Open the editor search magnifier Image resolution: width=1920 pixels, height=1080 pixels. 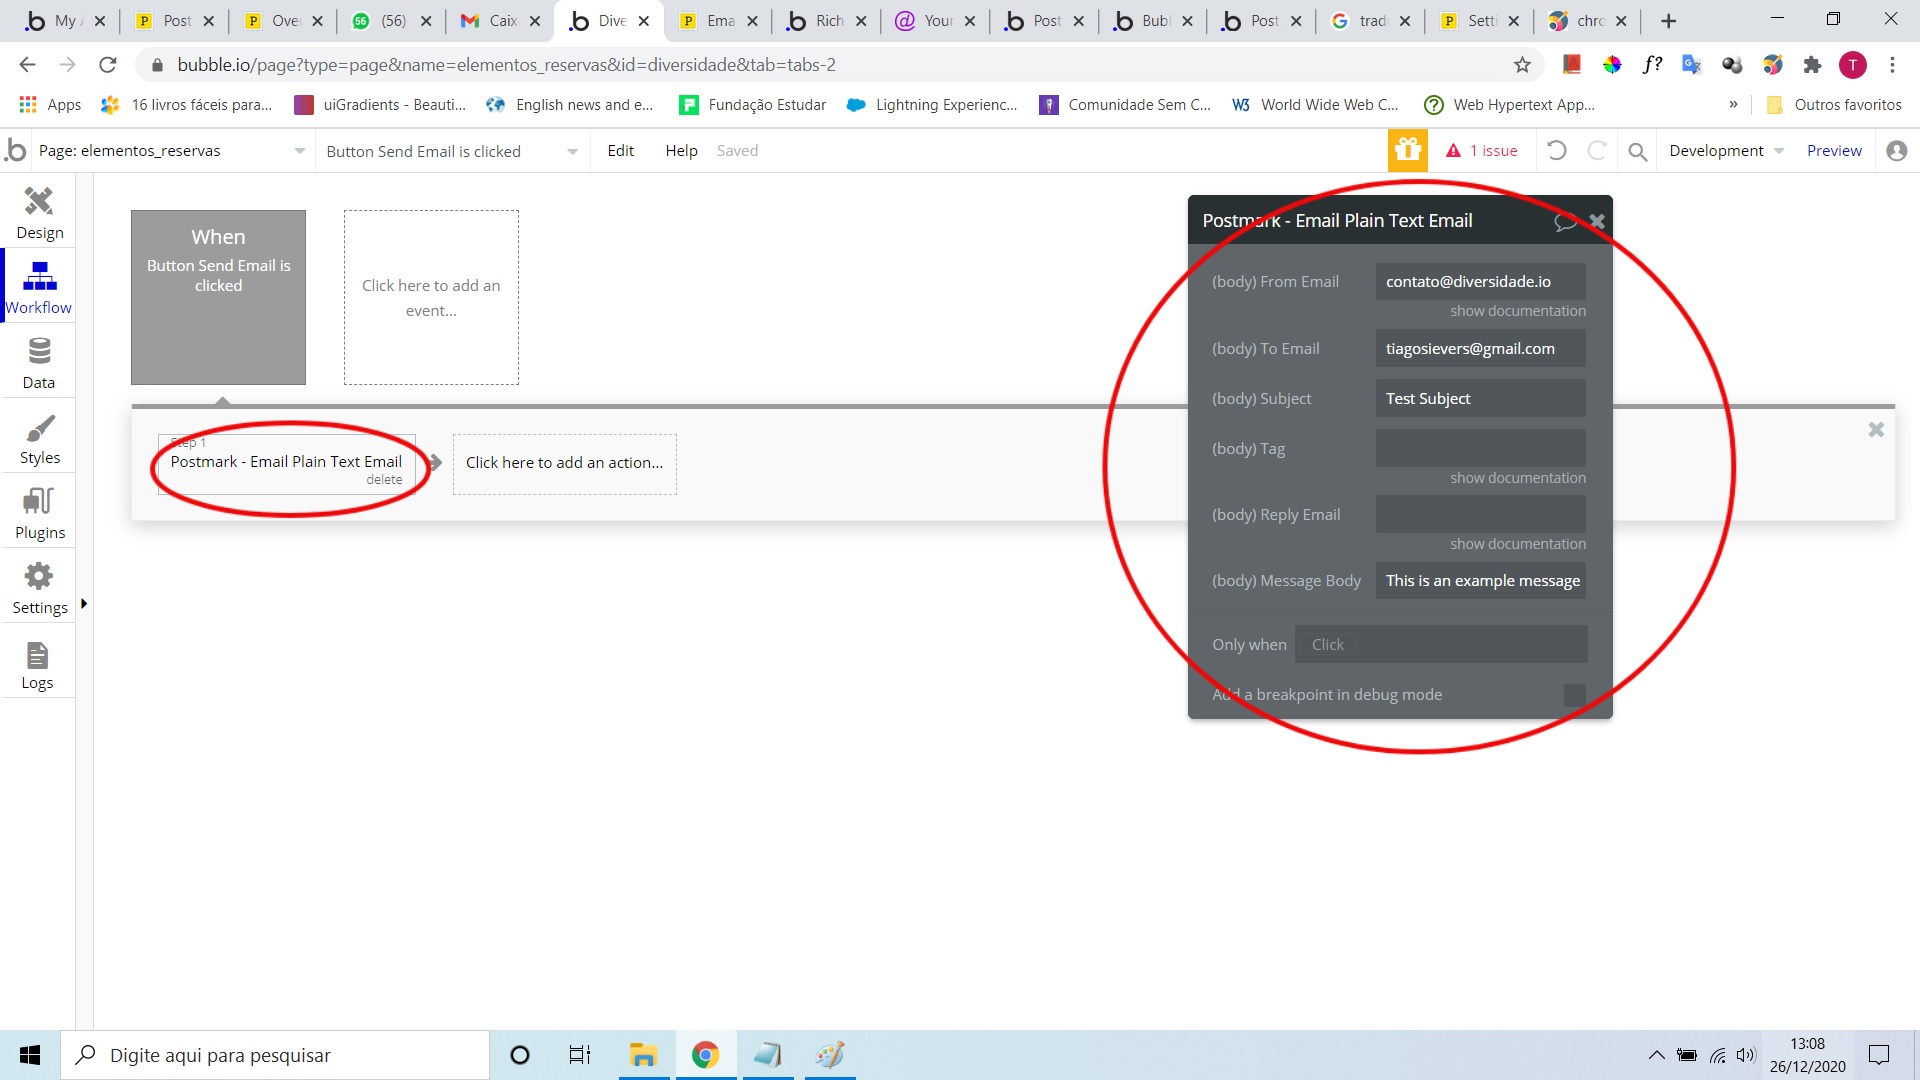(x=1637, y=151)
